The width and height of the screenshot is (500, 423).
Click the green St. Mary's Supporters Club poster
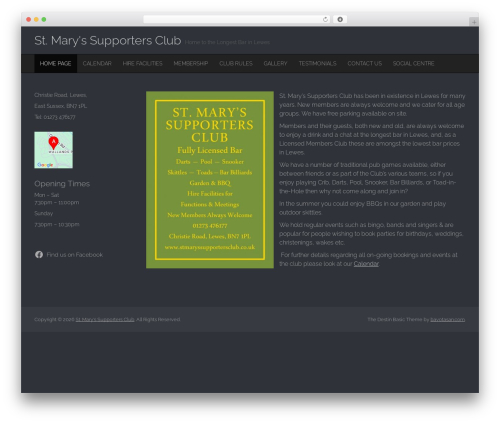pyautogui.click(x=210, y=180)
